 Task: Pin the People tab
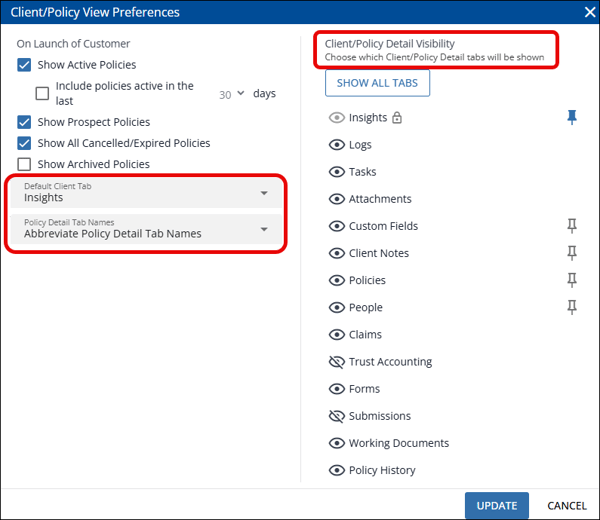pyautogui.click(x=572, y=307)
